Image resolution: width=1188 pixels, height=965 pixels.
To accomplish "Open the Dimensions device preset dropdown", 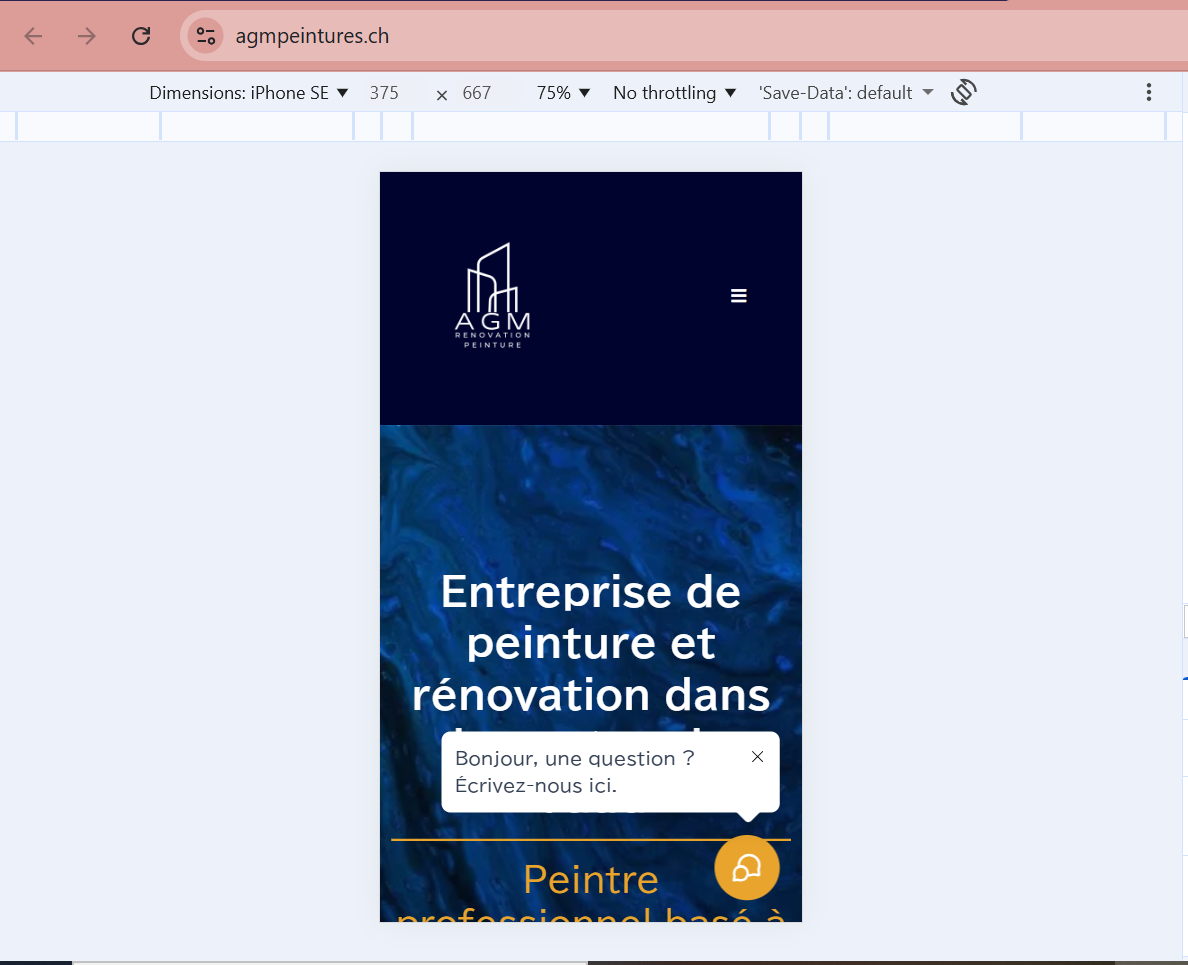I will (247, 92).
